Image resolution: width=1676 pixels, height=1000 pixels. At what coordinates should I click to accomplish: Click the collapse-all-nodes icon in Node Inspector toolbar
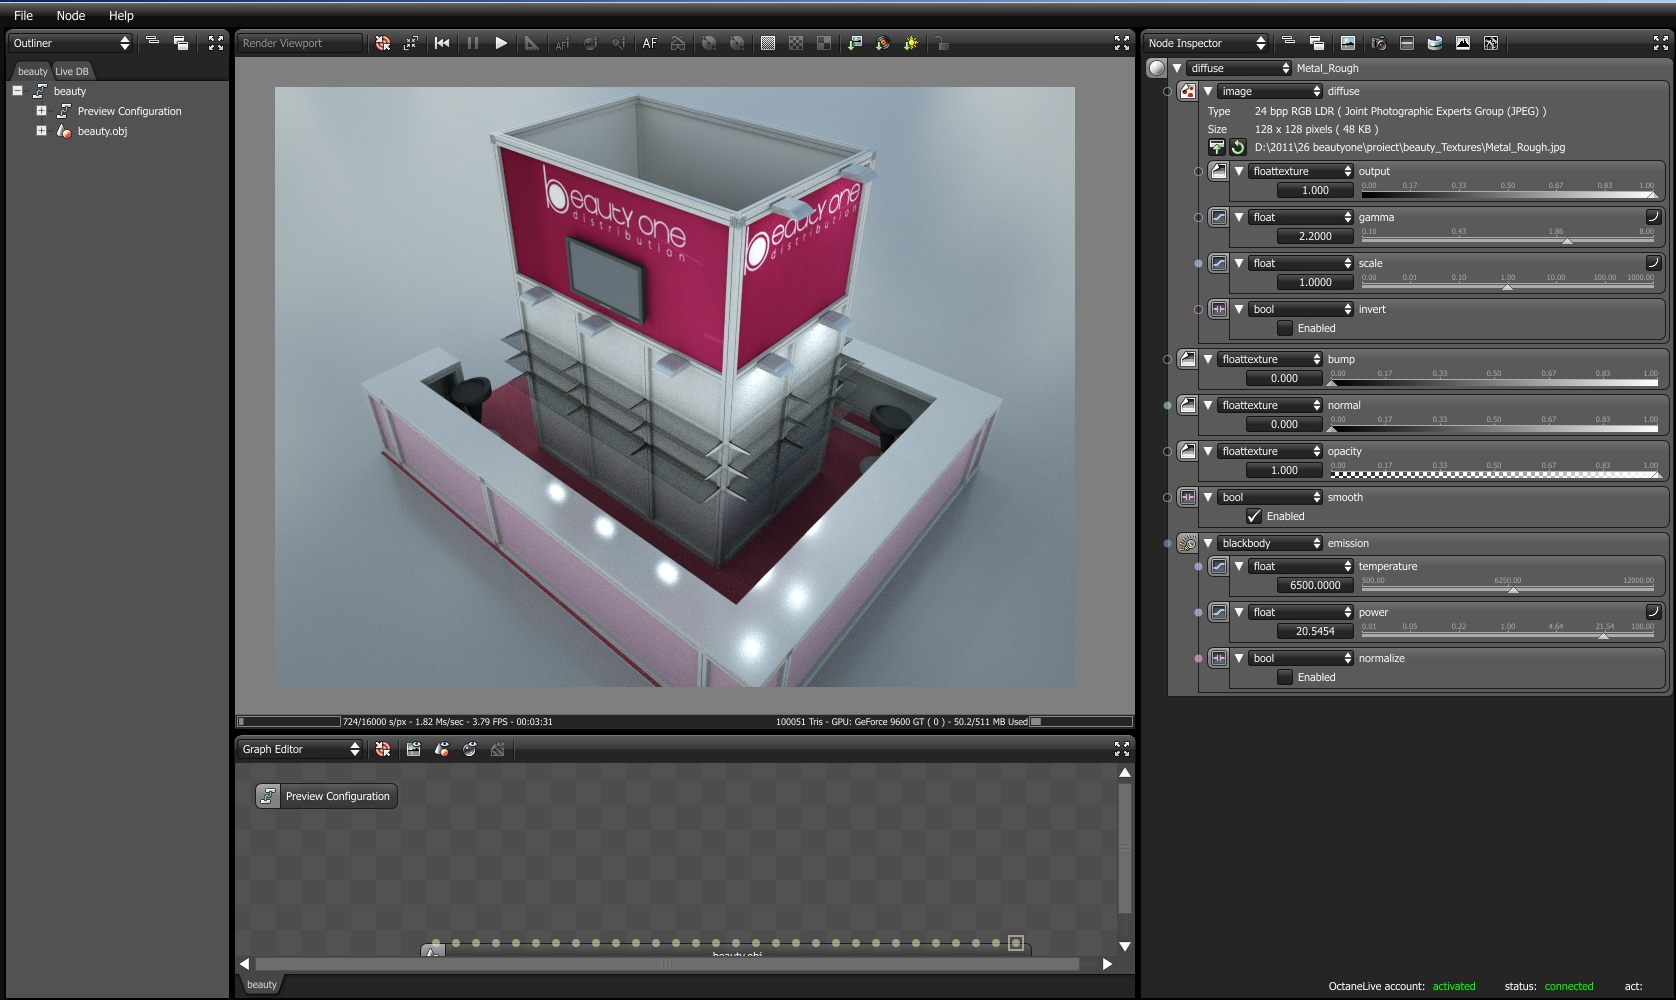click(1288, 43)
